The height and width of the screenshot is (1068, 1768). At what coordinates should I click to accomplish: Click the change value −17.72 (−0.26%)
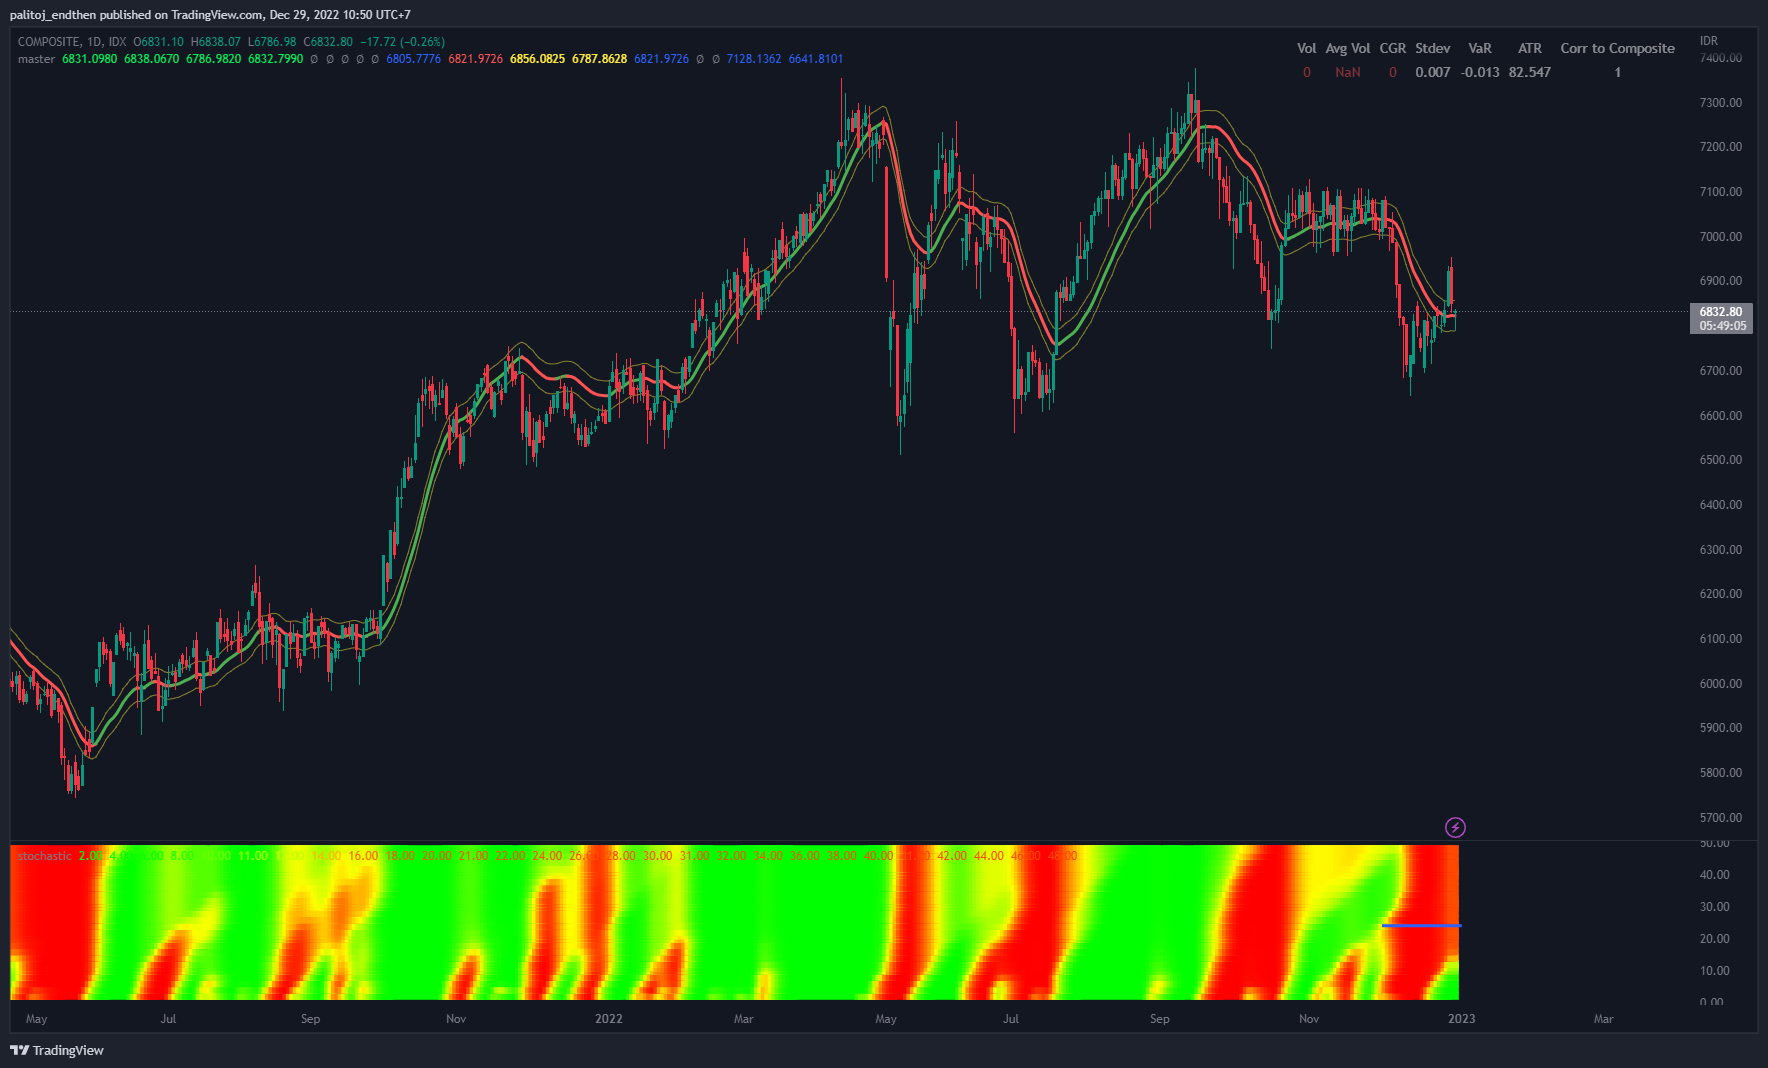pyautogui.click(x=403, y=42)
